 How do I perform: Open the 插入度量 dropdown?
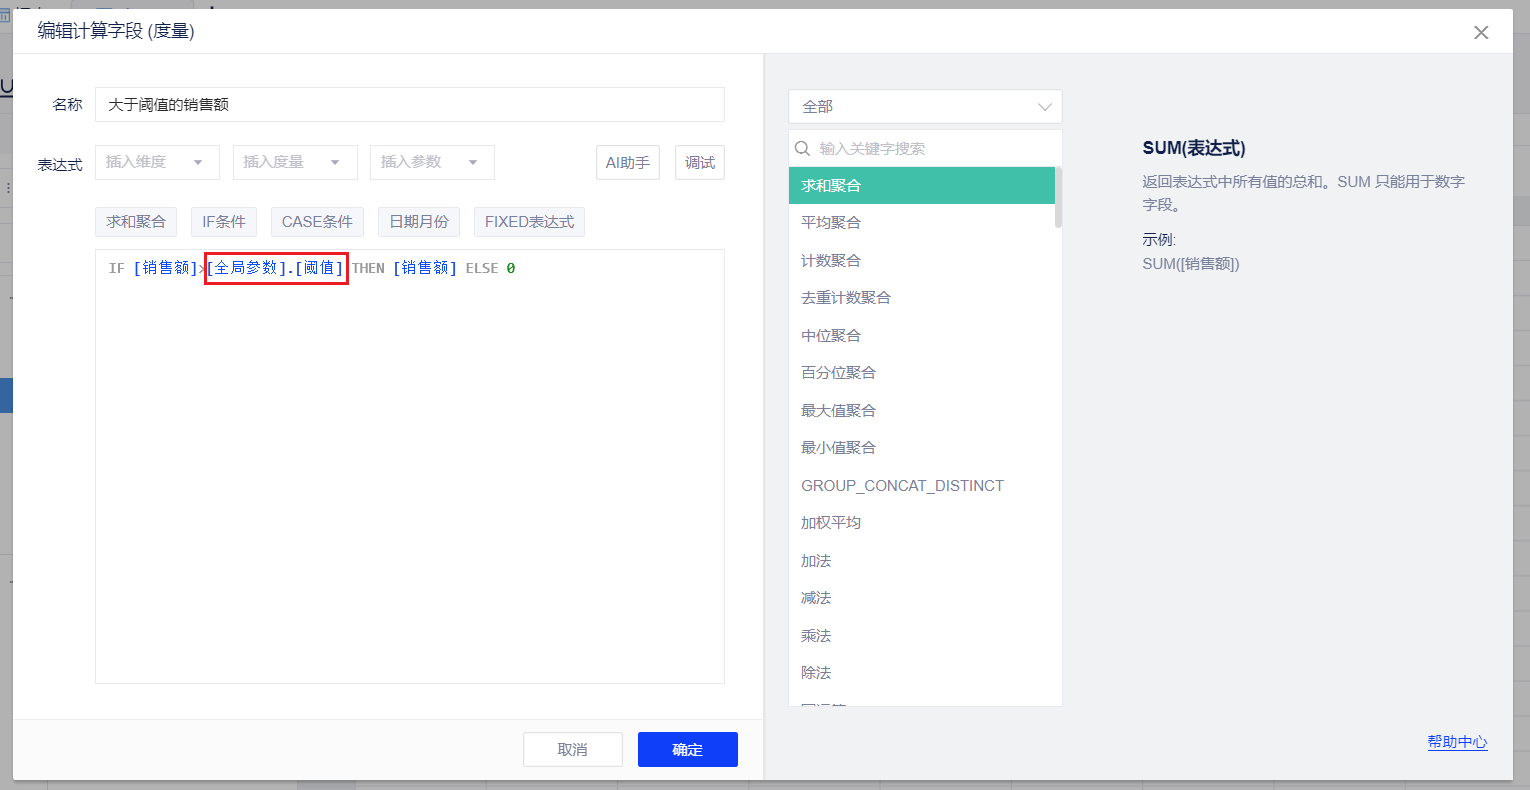[295, 162]
